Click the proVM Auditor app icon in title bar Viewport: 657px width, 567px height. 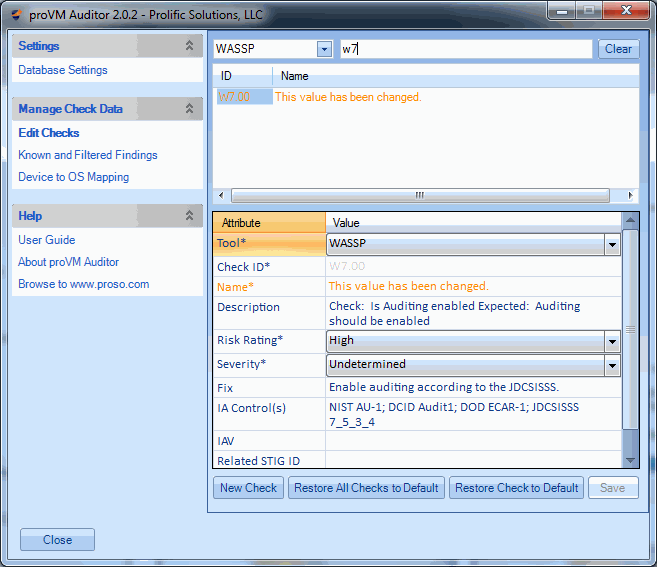(x=16, y=15)
